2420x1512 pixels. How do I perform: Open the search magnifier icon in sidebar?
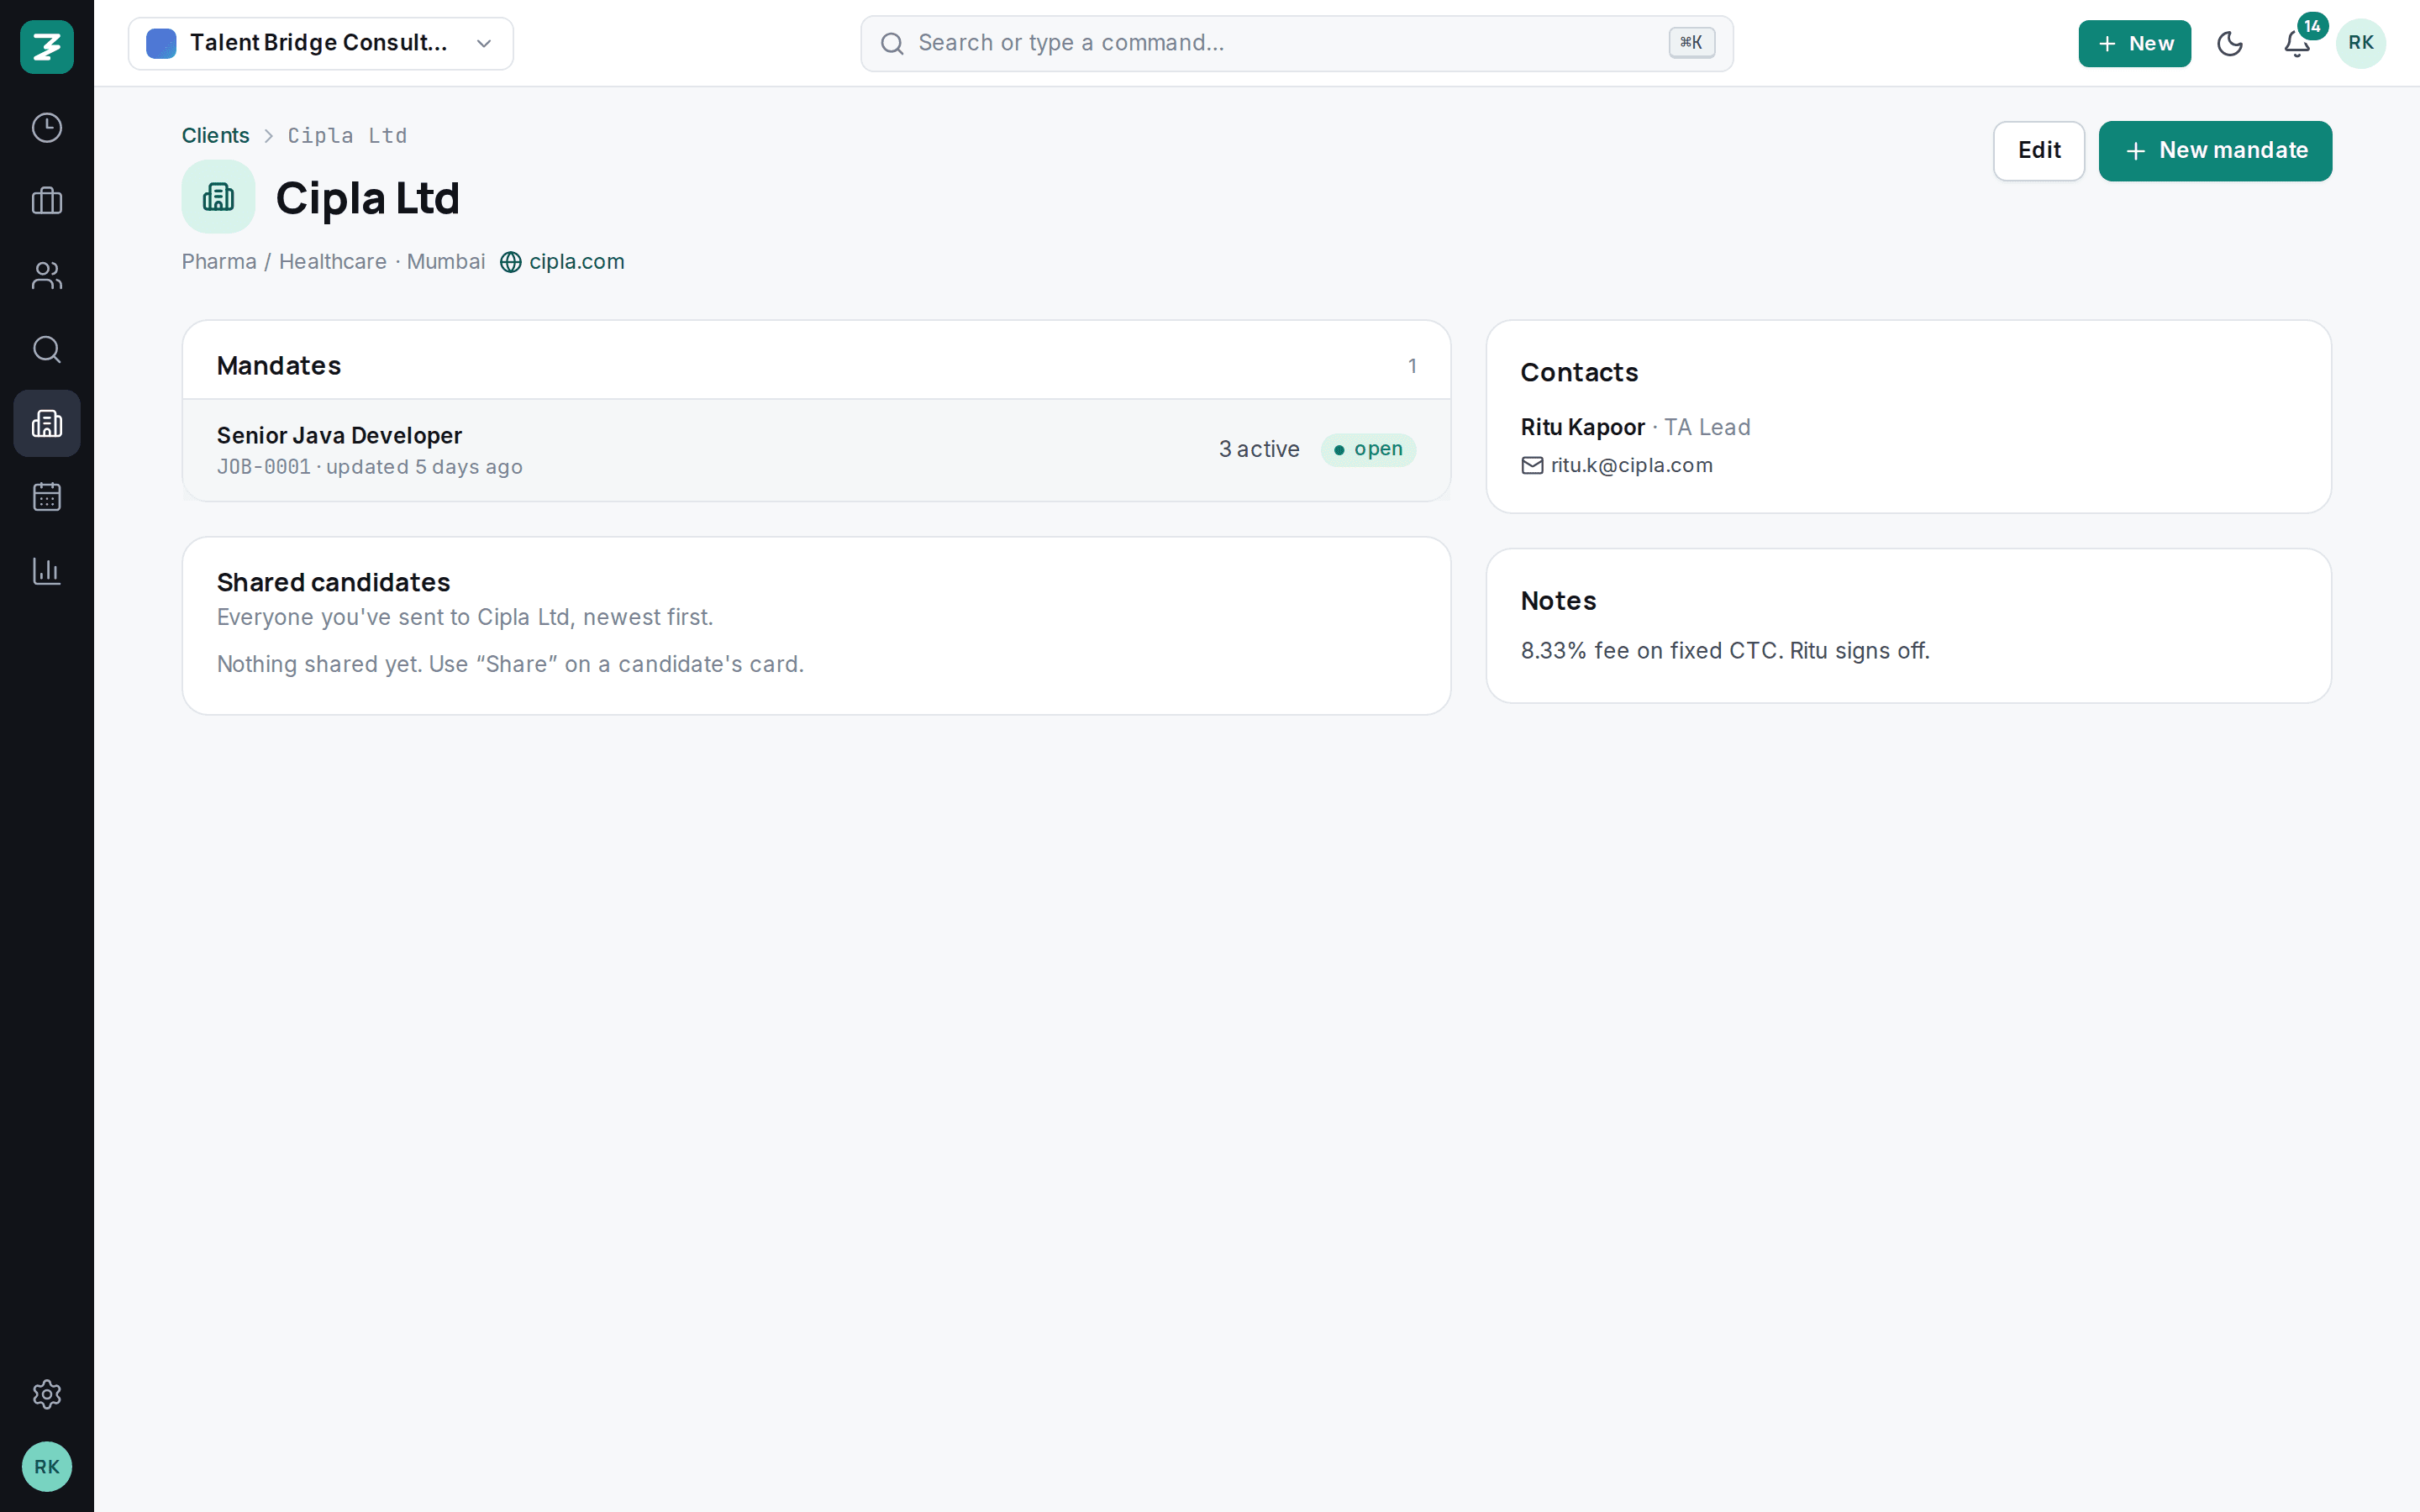coord(47,349)
